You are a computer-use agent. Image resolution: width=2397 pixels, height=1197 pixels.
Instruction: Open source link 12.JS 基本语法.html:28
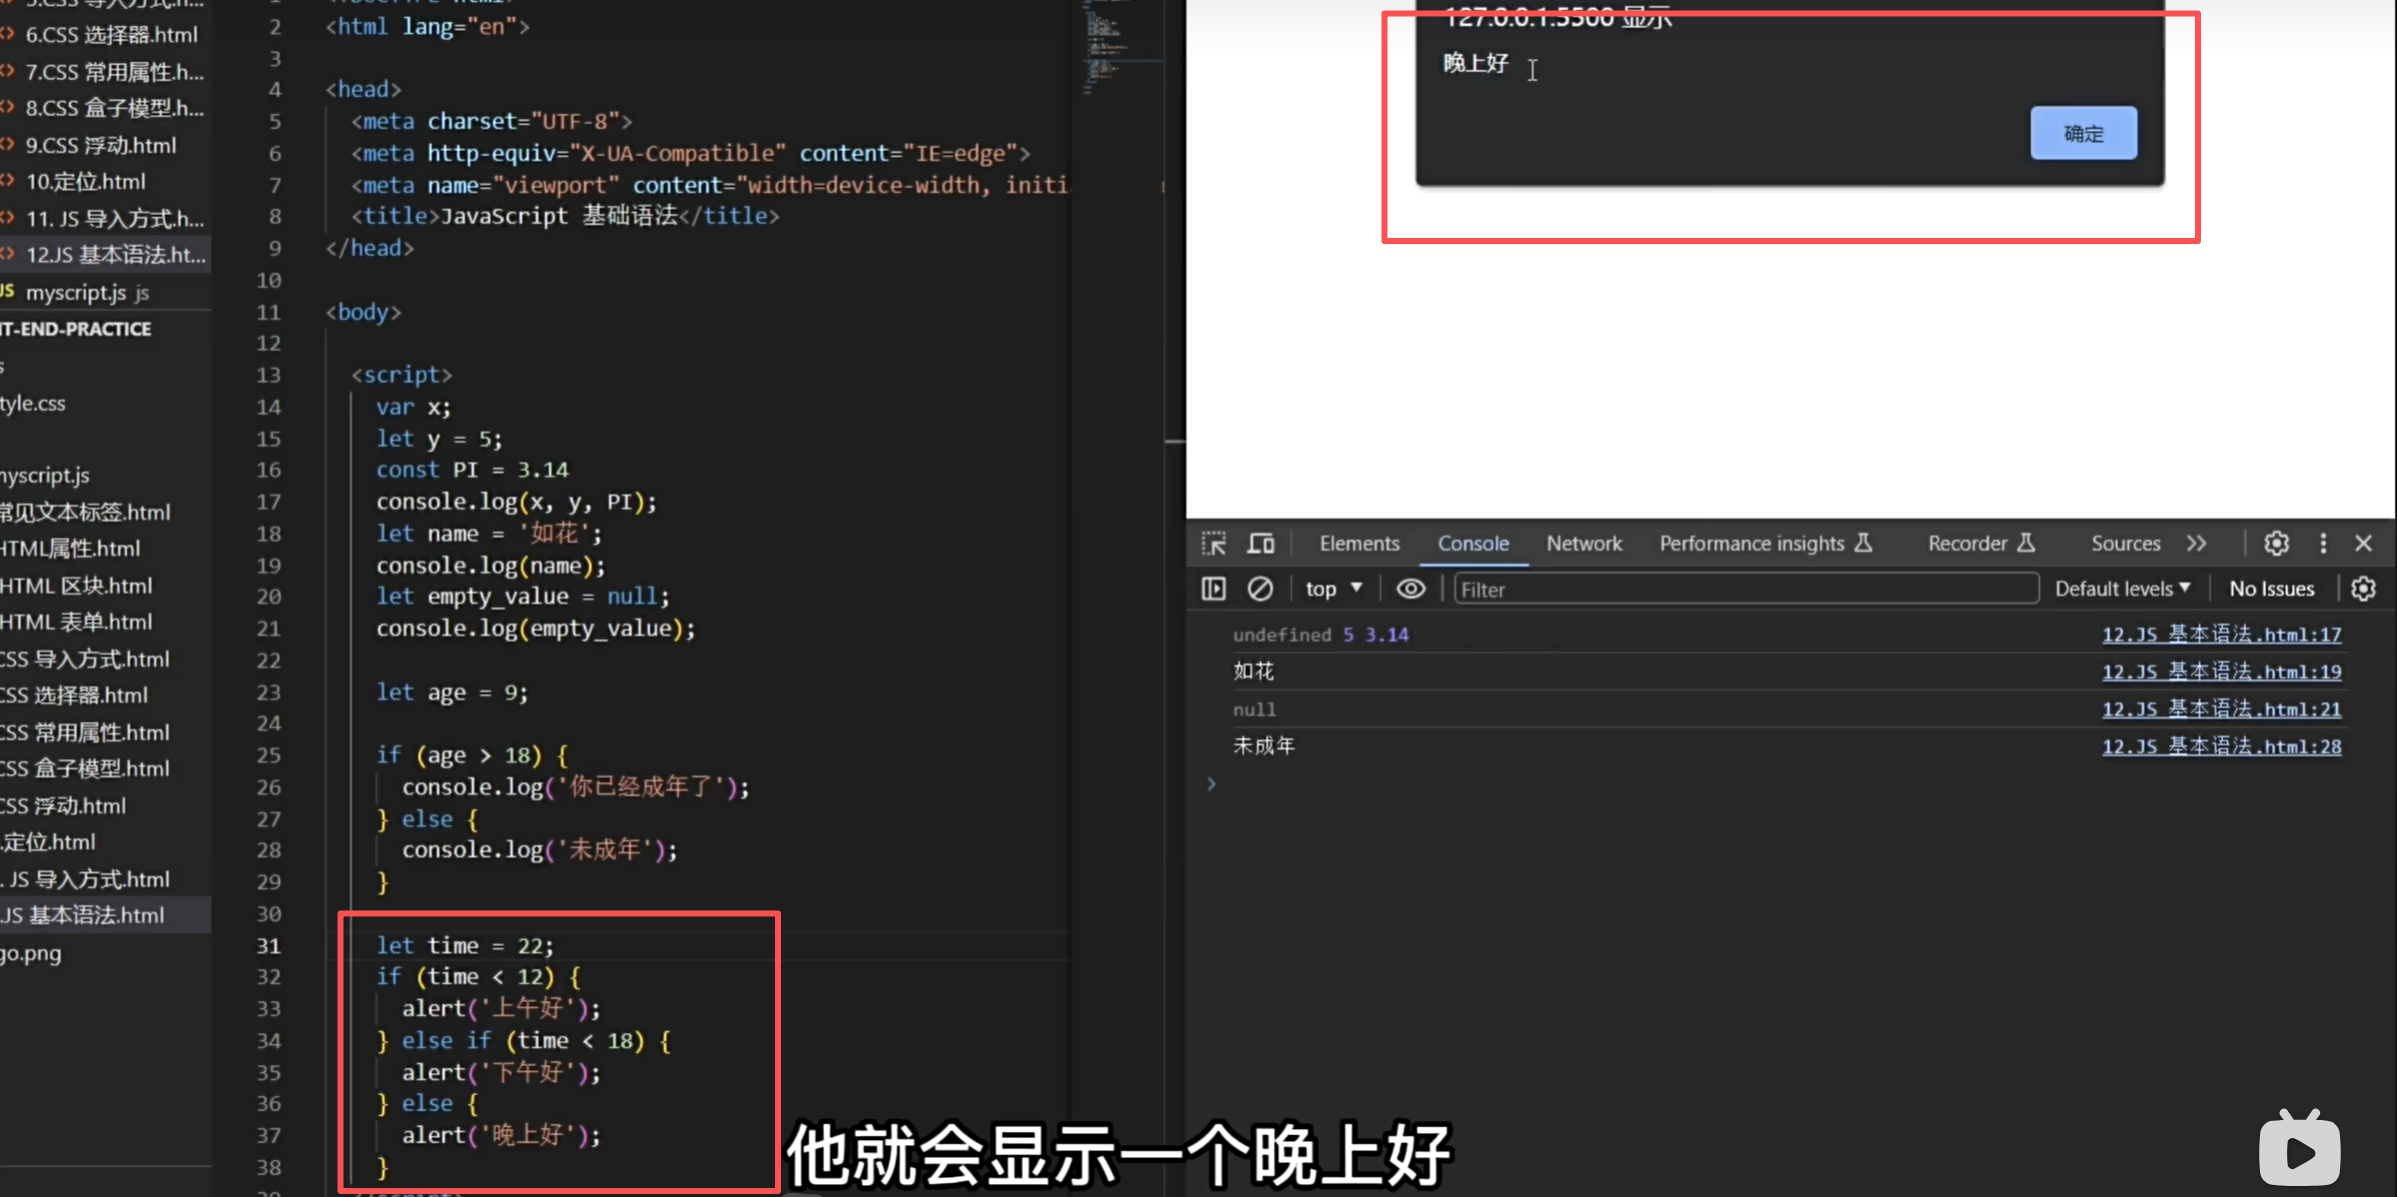tap(2221, 746)
